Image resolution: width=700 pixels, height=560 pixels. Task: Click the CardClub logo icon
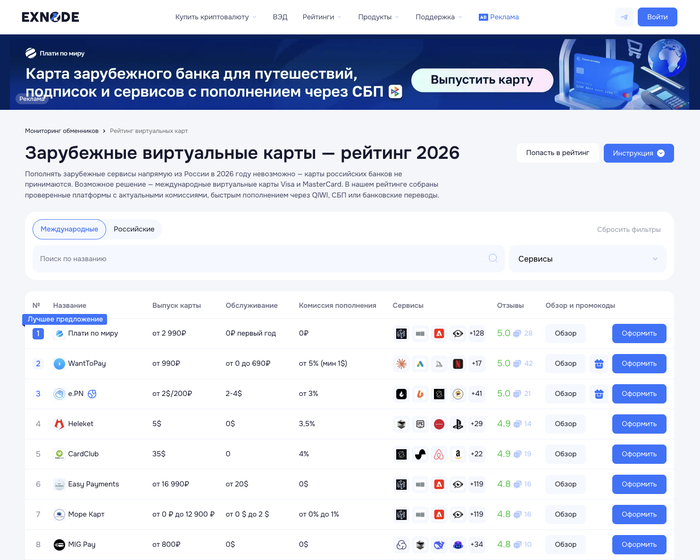coord(59,454)
